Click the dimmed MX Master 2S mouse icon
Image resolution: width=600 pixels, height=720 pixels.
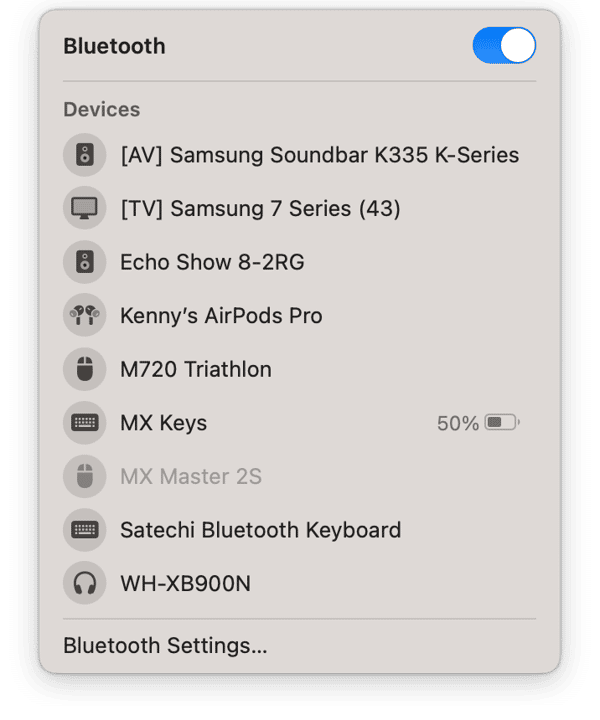[x=84, y=476]
